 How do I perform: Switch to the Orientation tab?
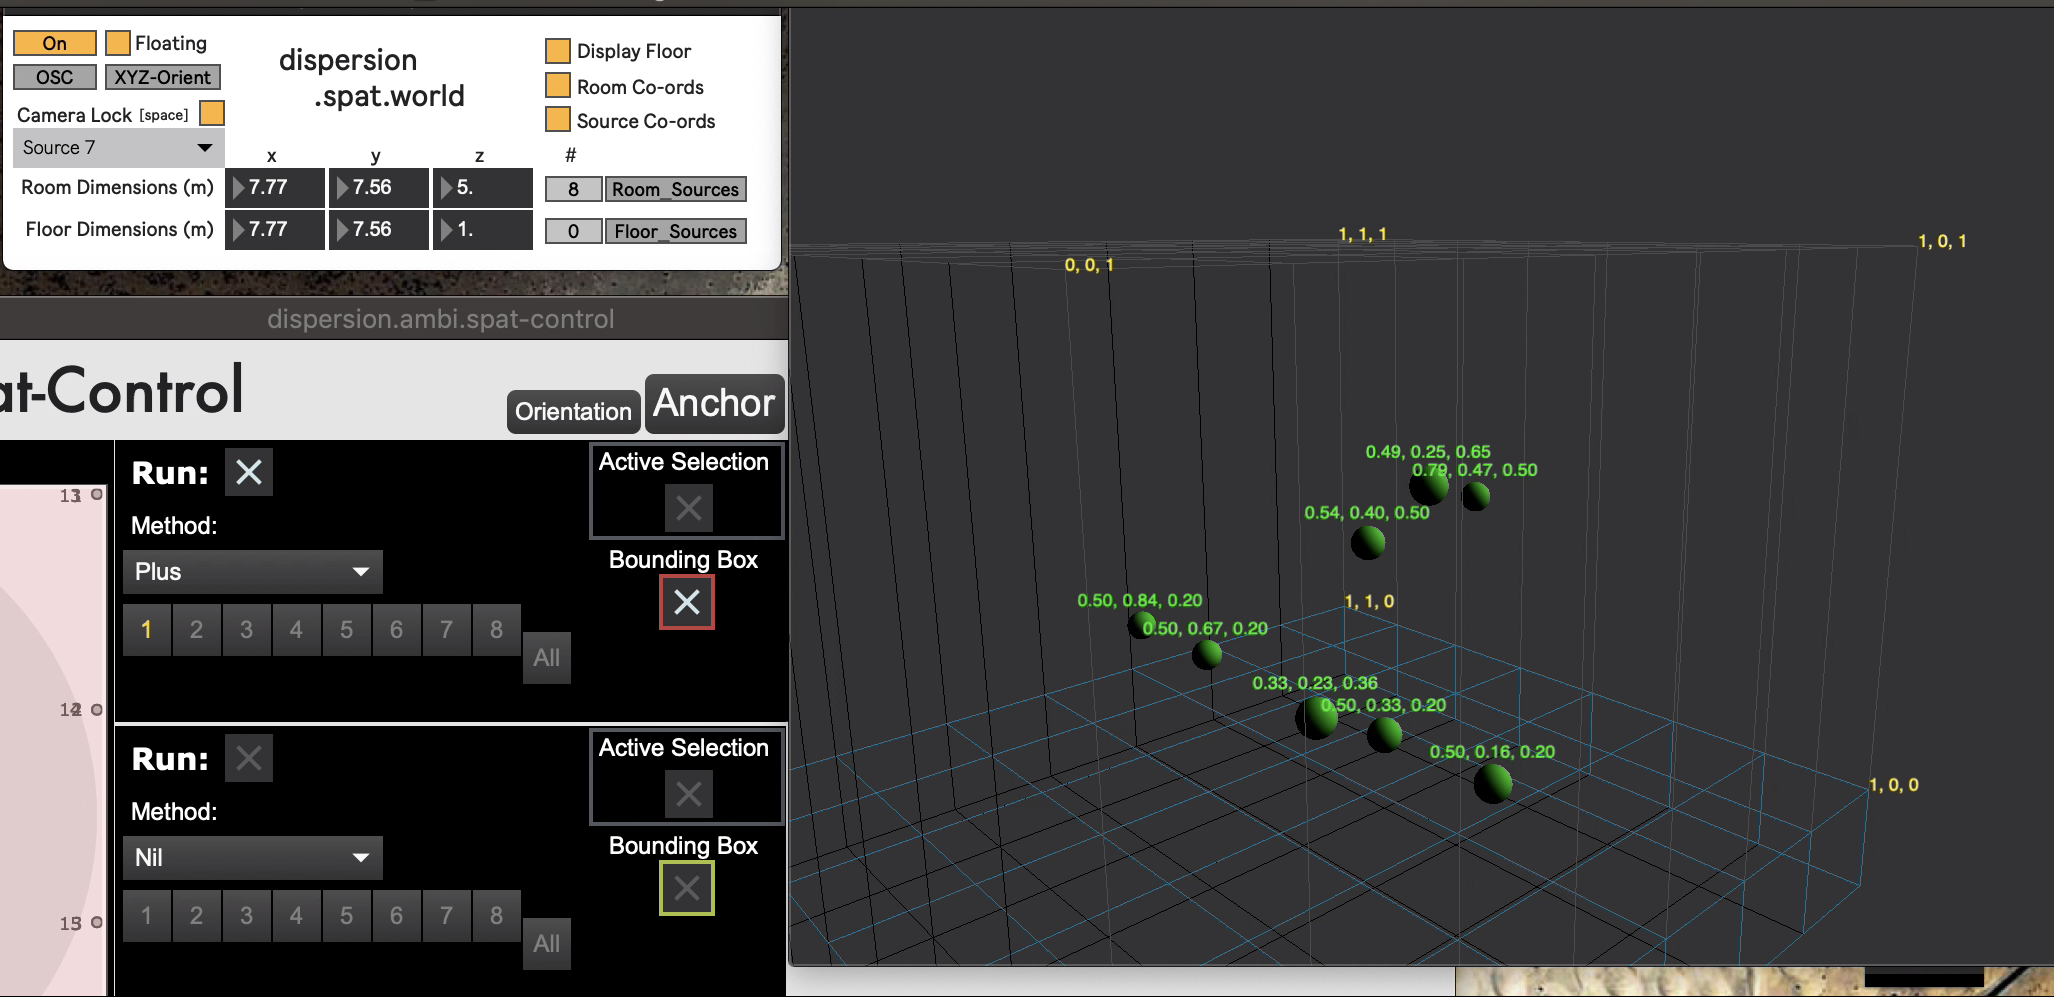(573, 412)
